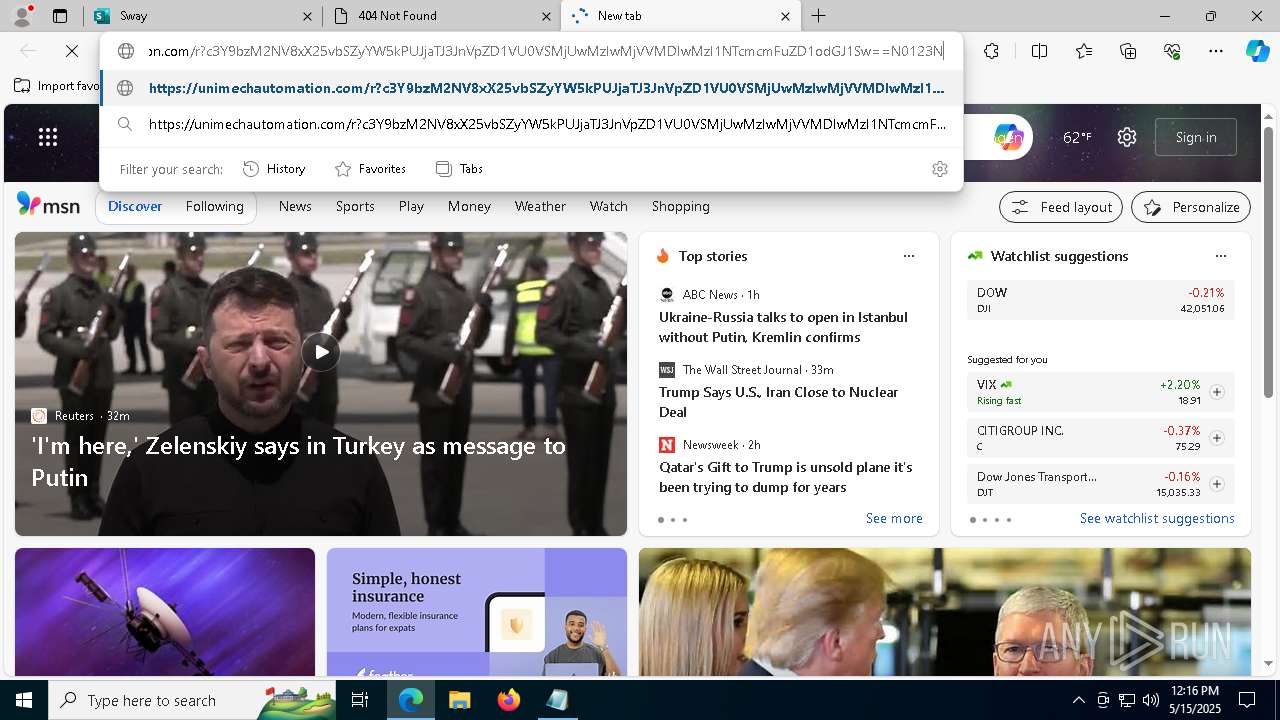1280x720 pixels.
Task: Click the msn logo
Action: pos(48,205)
